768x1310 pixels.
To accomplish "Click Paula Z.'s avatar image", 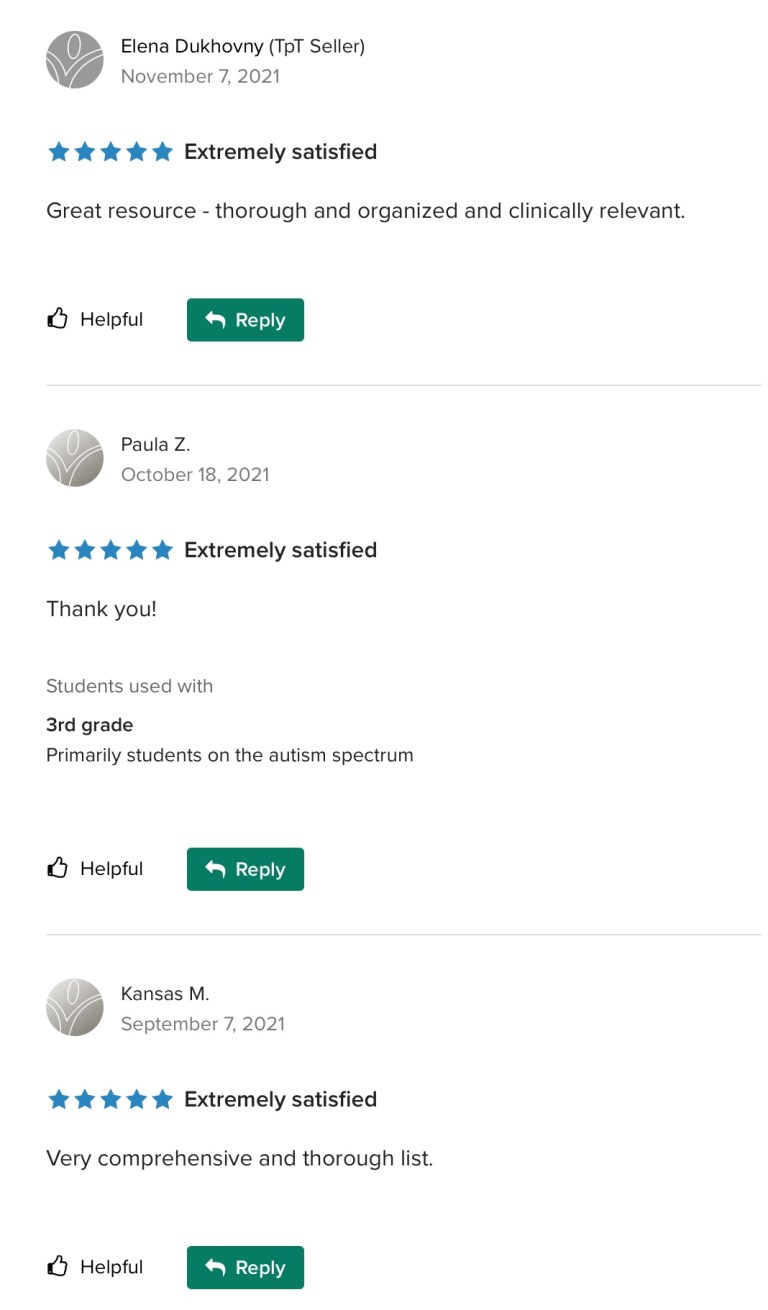I will pyautogui.click(x=74, y=458).
